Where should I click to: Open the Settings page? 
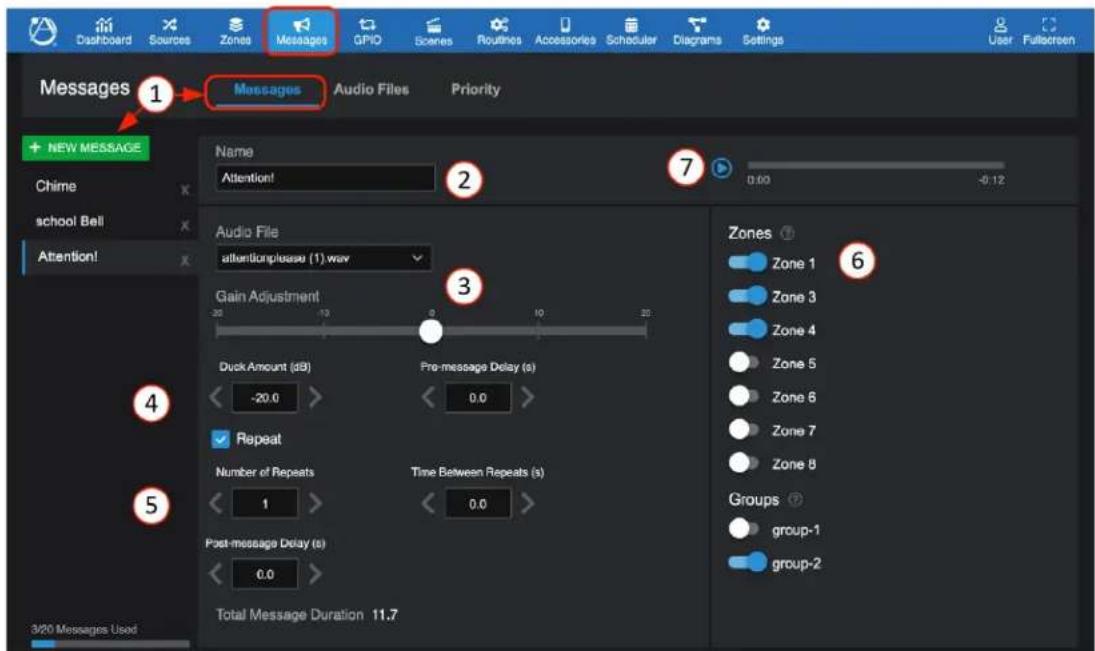click(763, 32)
